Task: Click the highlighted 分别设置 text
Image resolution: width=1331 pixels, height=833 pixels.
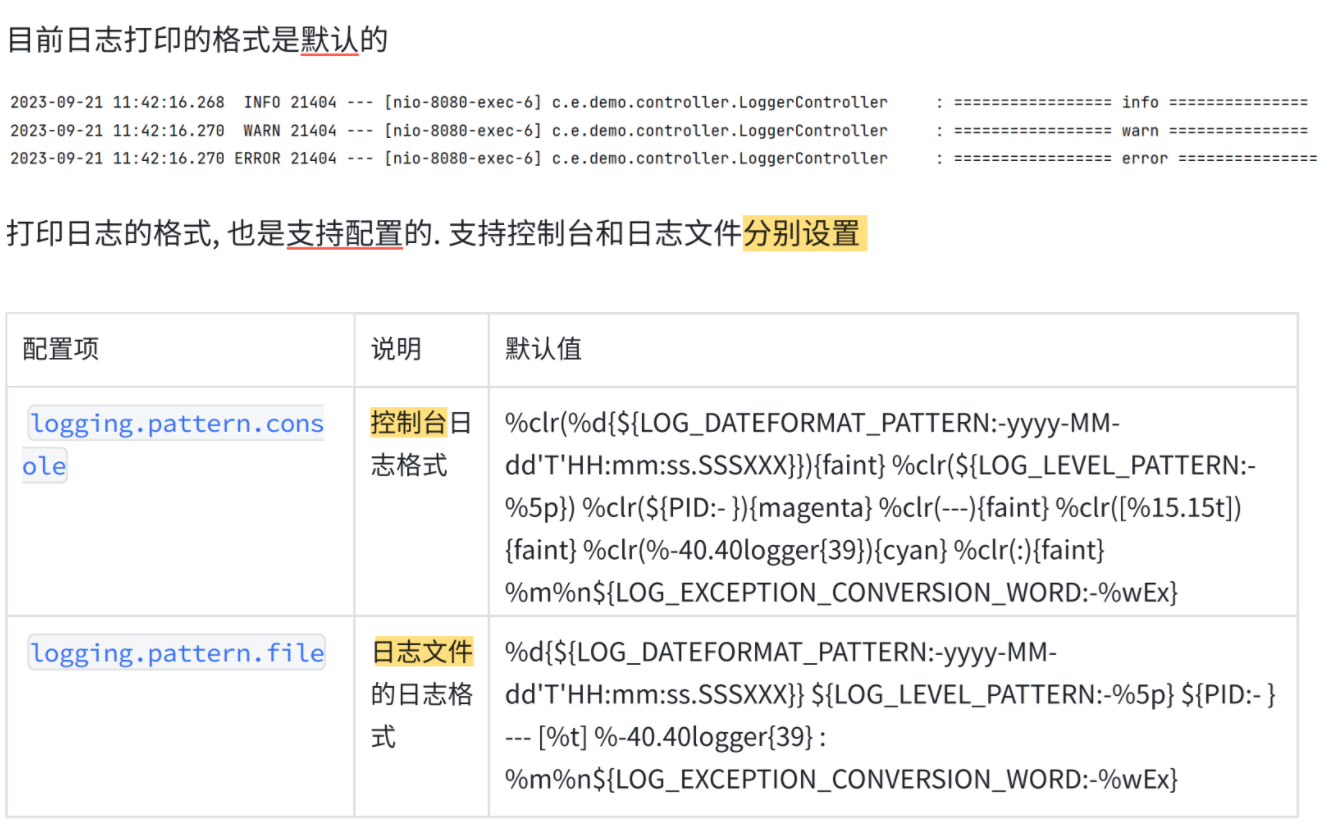Action: tap(803, 234)
